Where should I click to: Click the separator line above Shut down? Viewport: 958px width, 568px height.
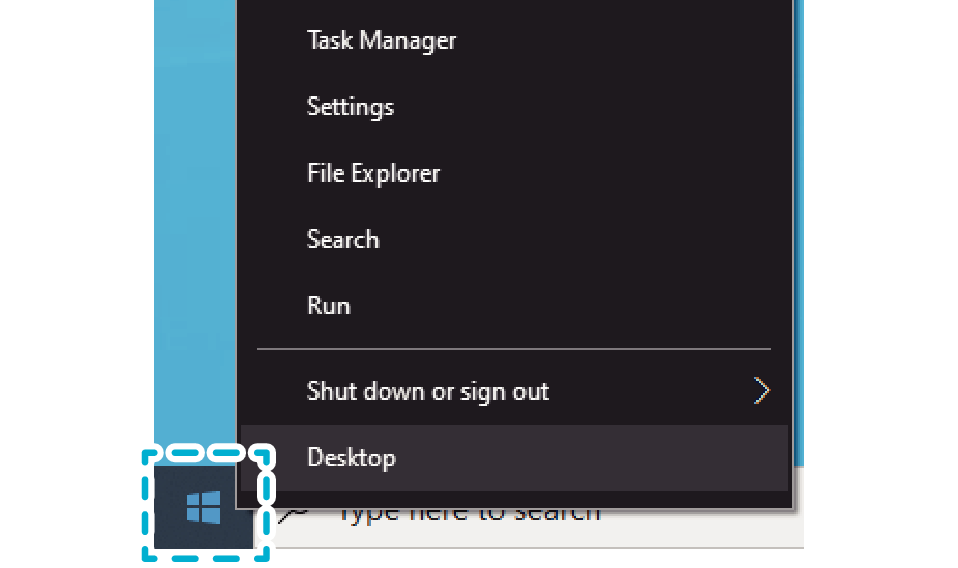click(x=514, y=349)
